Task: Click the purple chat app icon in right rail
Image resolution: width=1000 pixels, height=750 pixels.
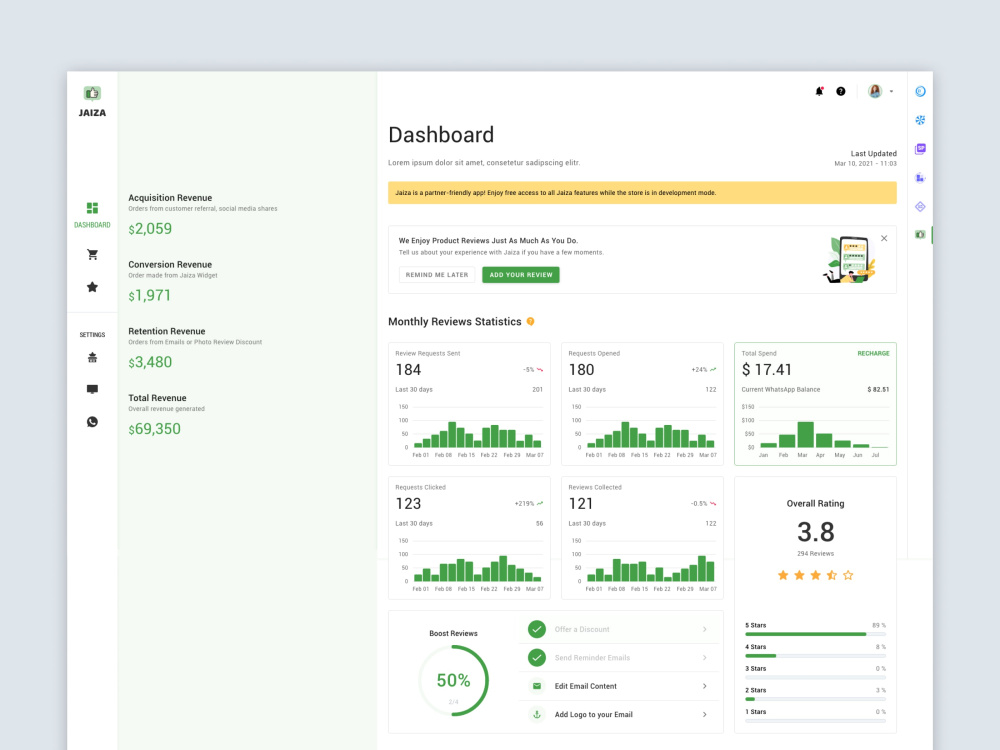Action: pyautogui.click(x=920, y=149)
